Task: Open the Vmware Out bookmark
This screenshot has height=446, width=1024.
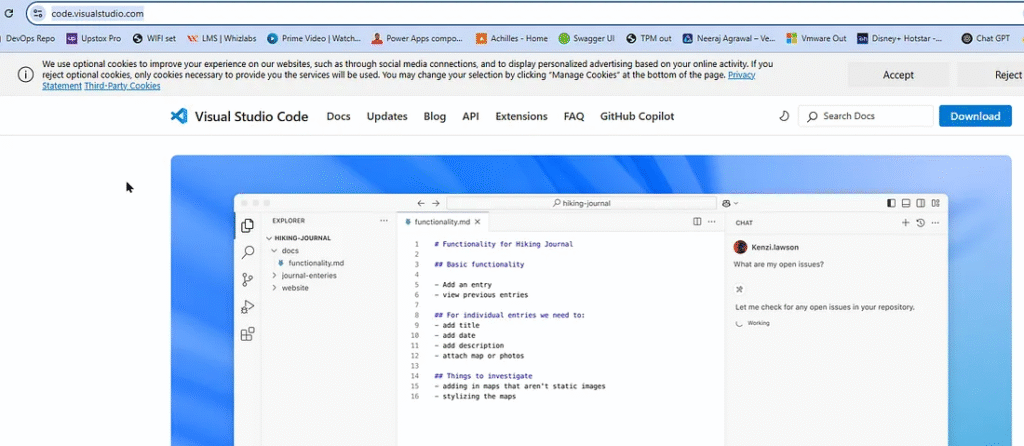Action: coord(816,39)
